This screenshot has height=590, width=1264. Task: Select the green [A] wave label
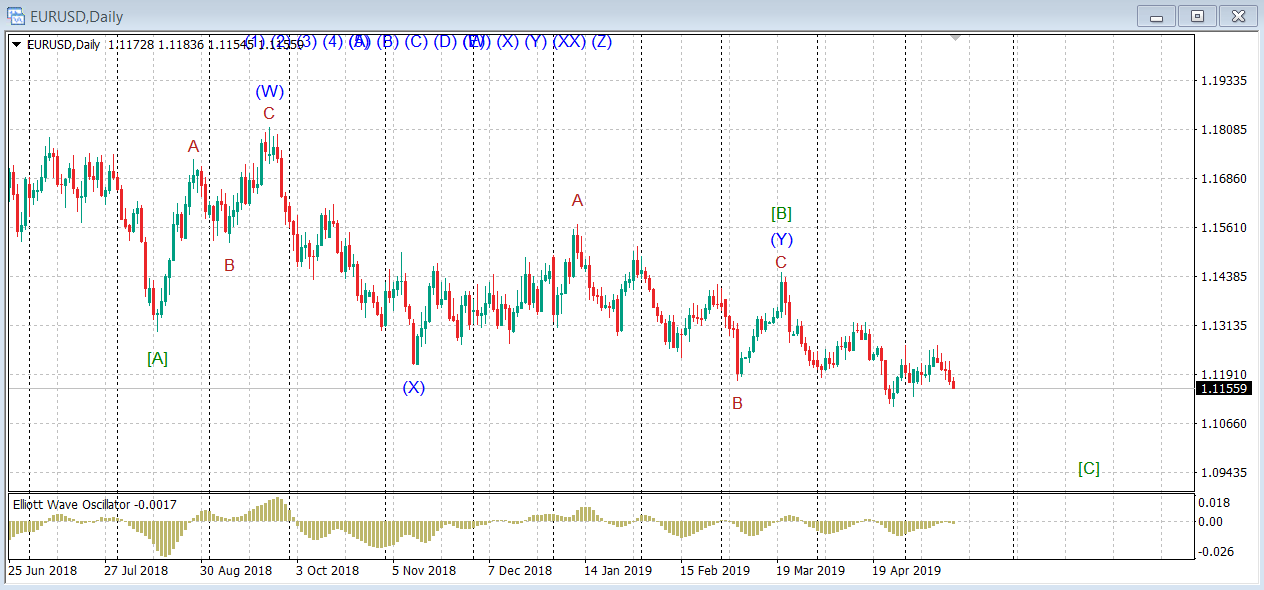point(157,357)
